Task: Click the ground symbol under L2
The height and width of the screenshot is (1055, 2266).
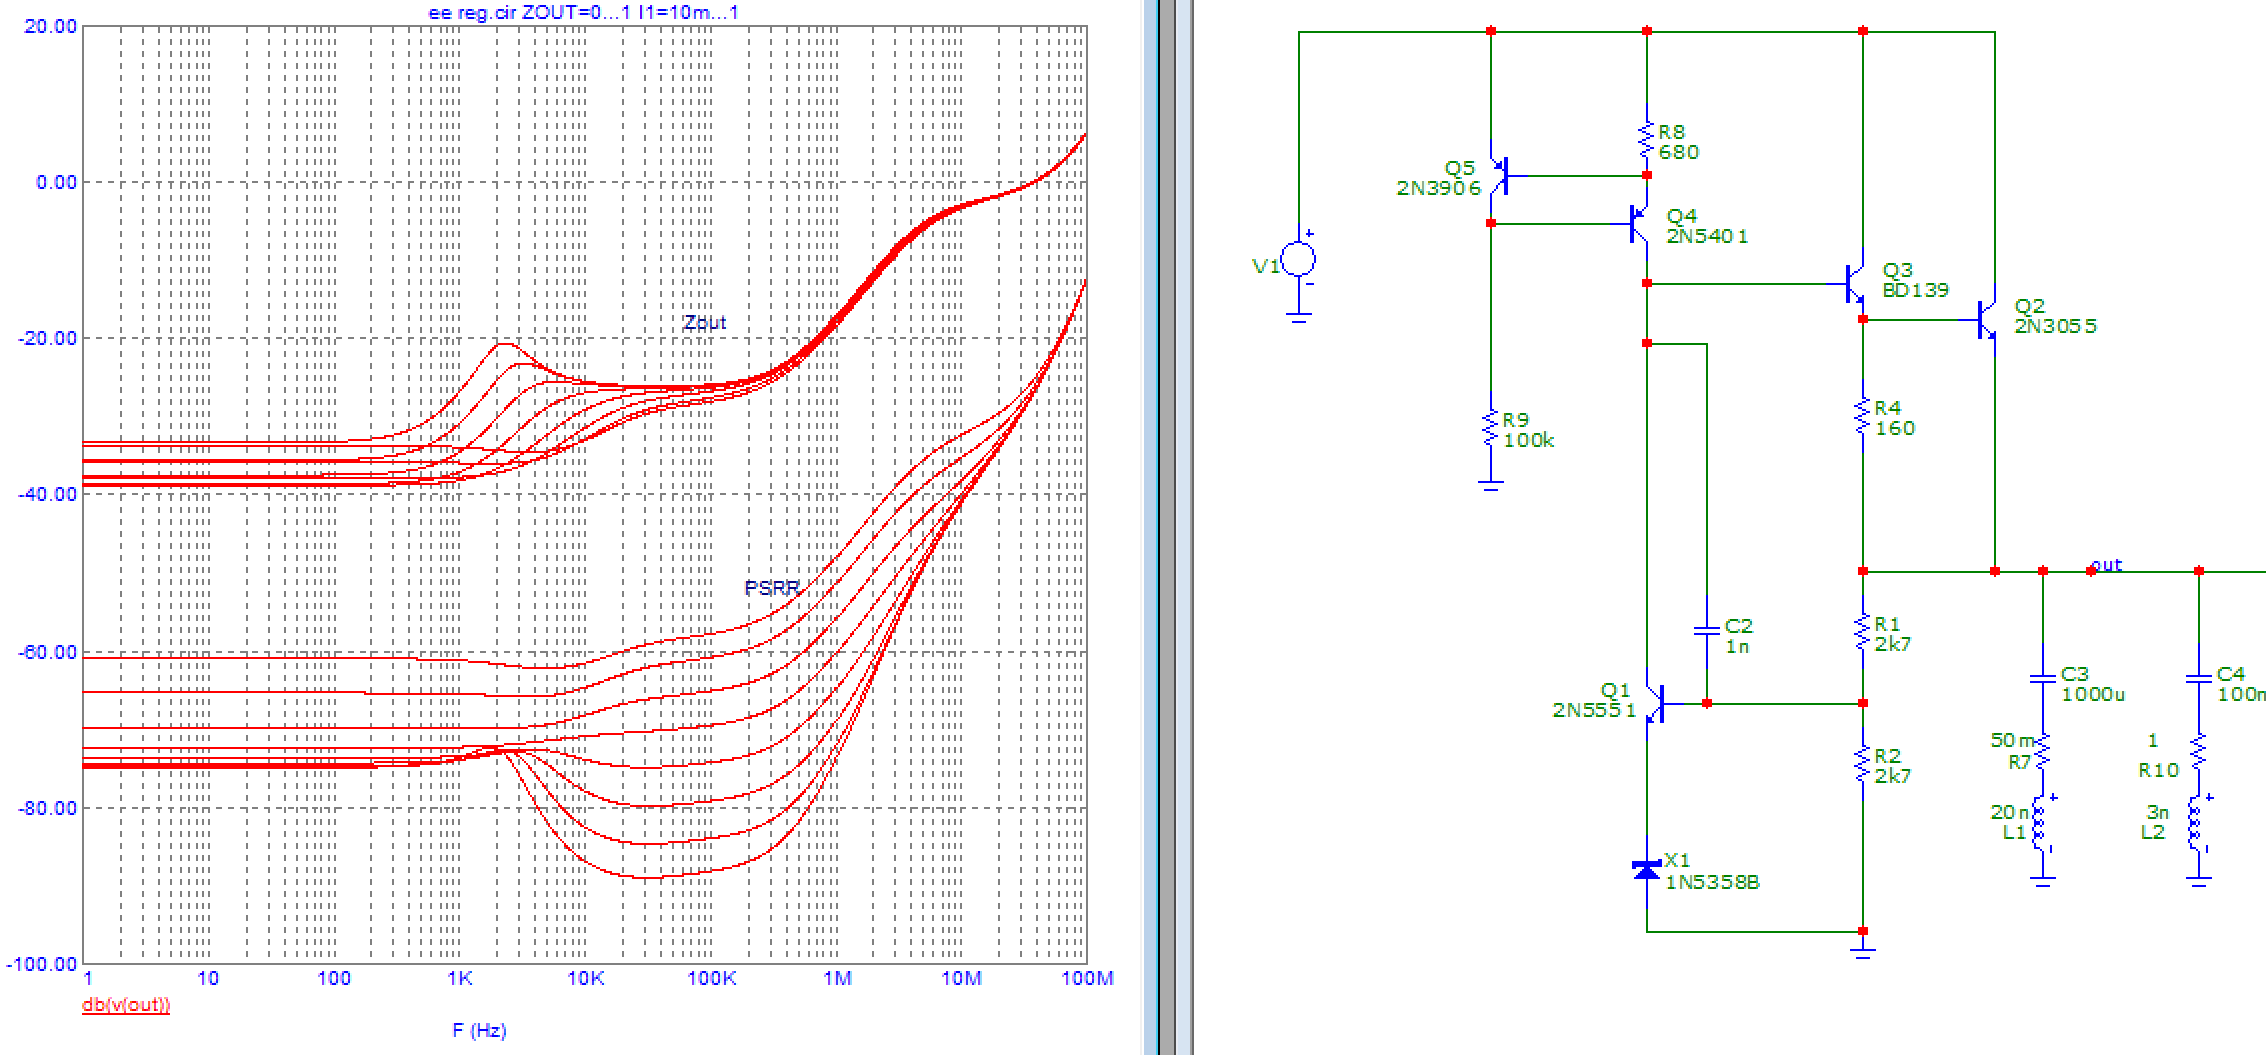Action: point(2198,882)
